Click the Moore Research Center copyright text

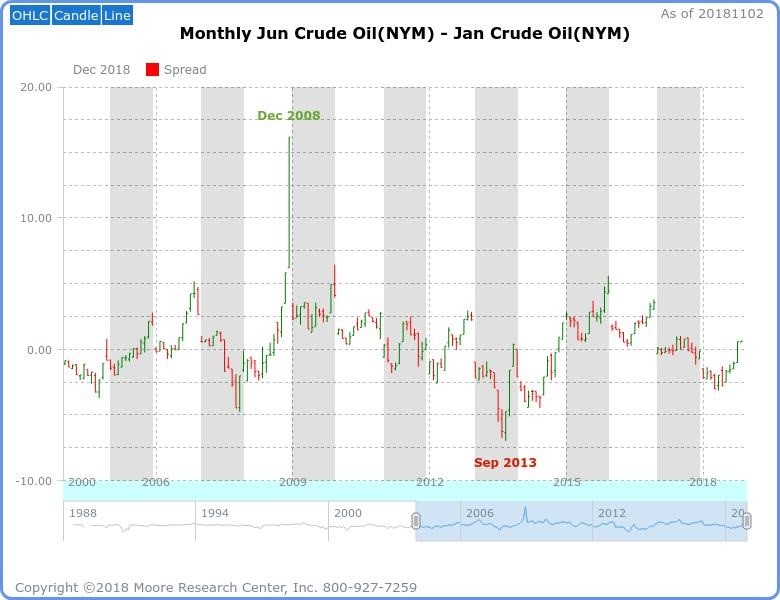(x=216, y=588)
